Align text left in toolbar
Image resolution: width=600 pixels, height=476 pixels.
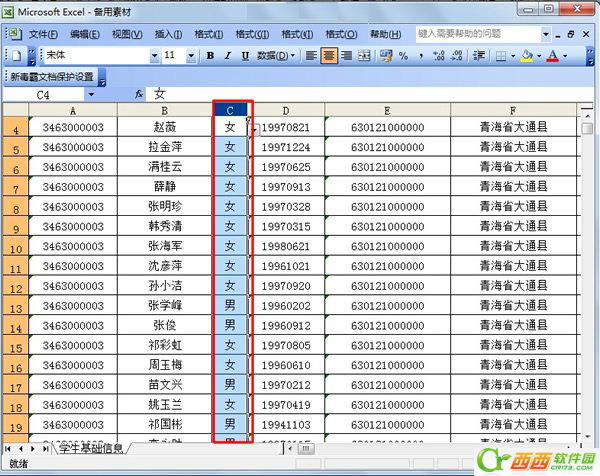(x=312, y=56)
